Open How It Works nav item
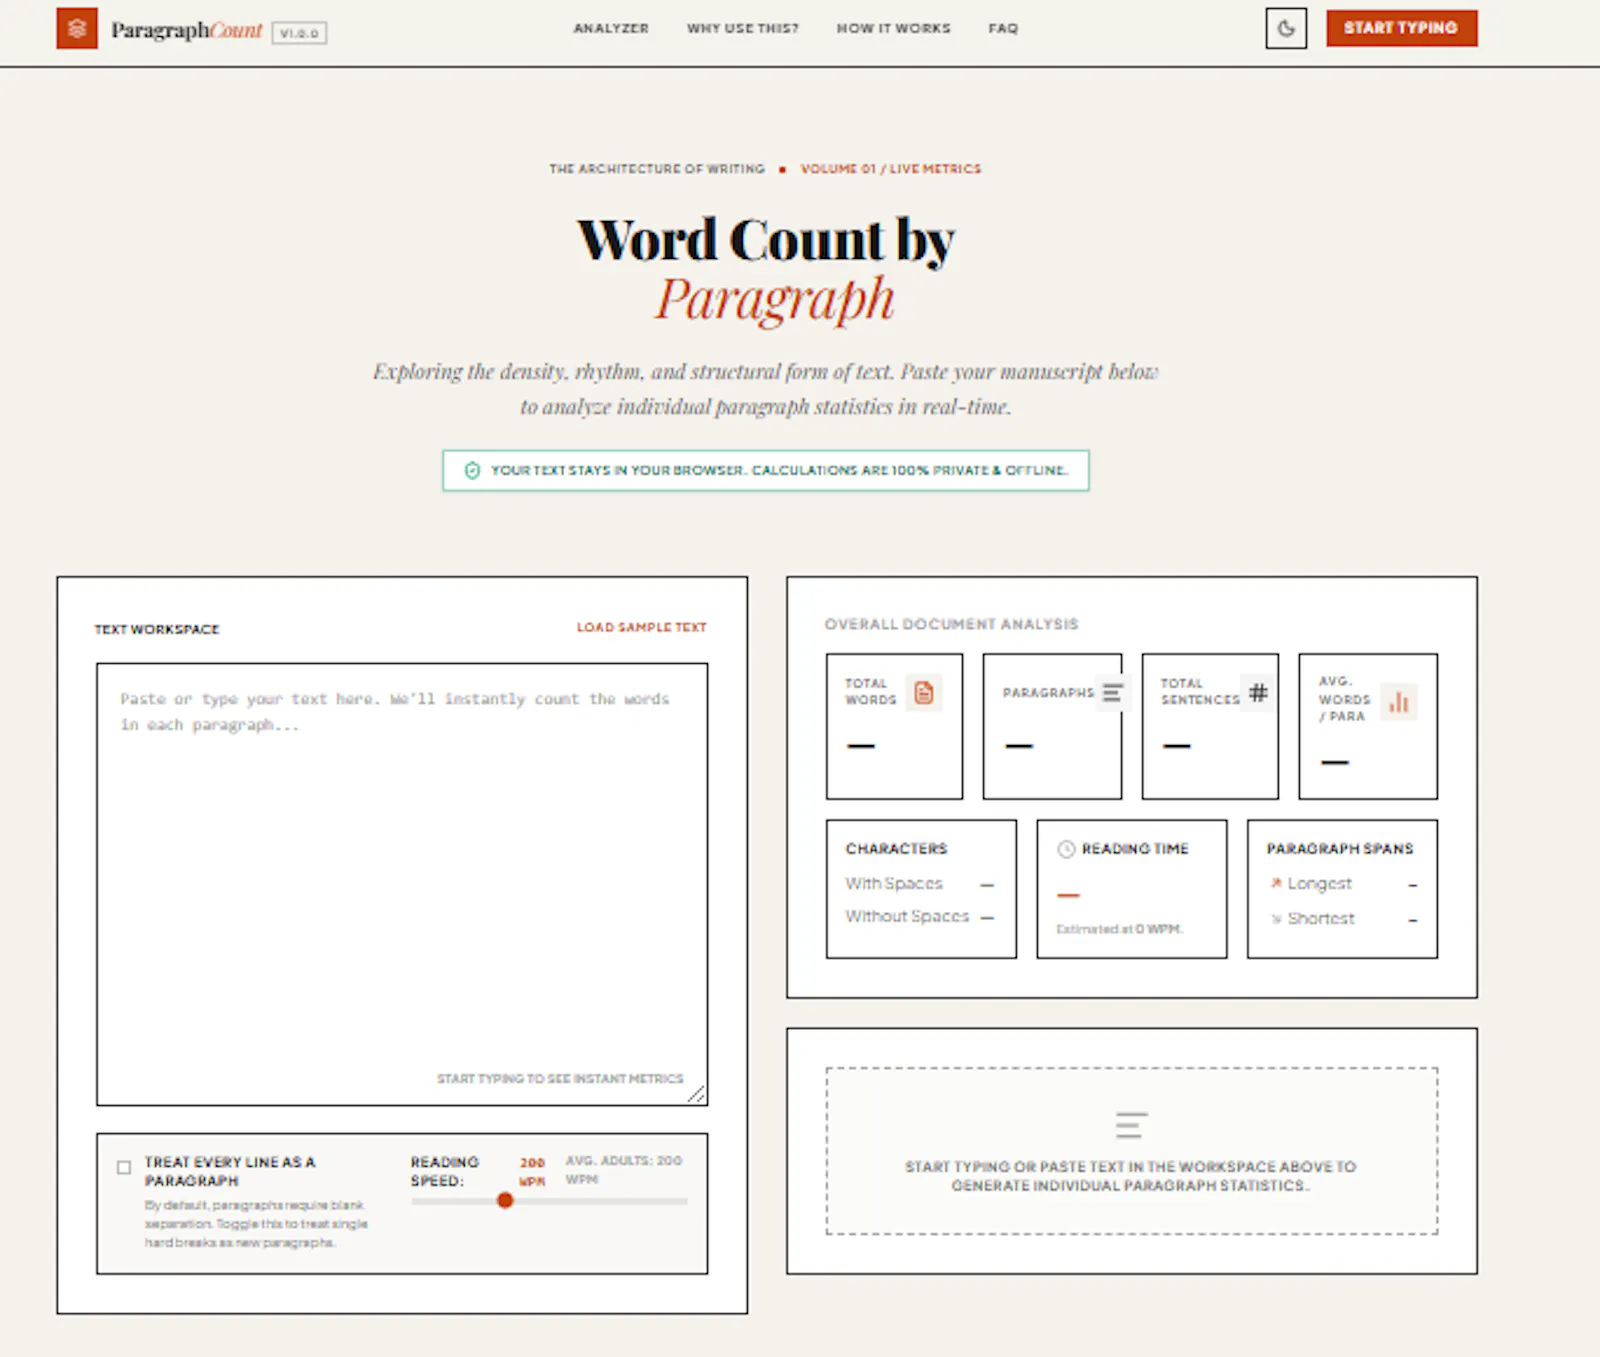1600x1357 pixels. [x=894, y=28]
